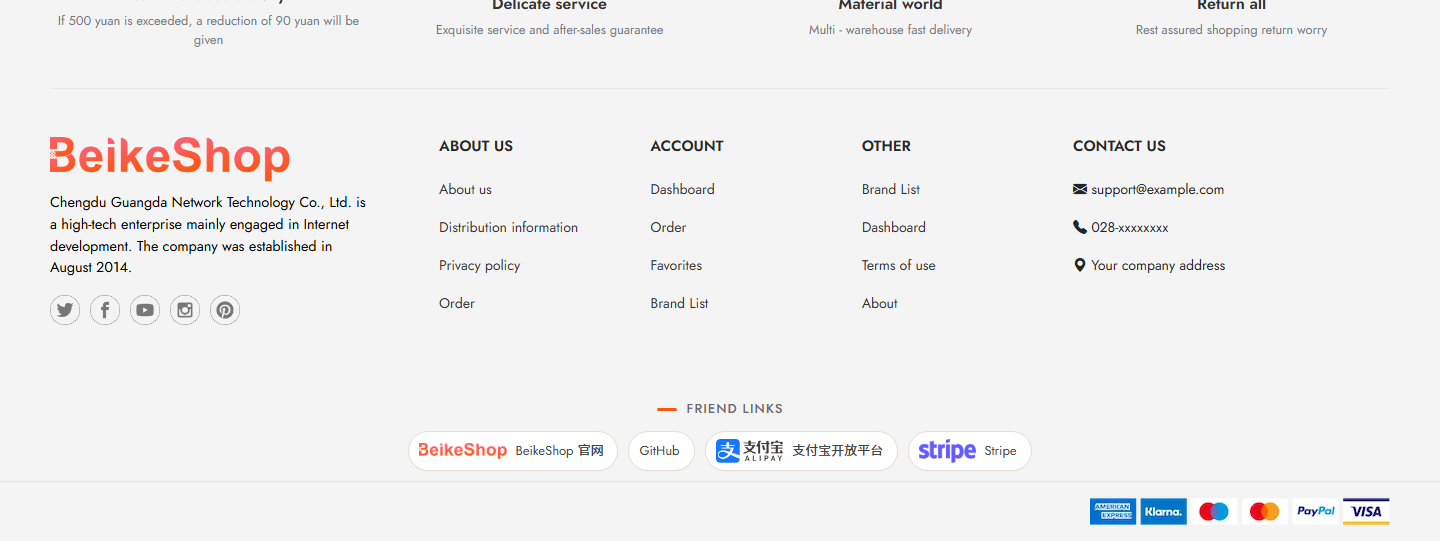Open the Pinterest social icon
Viewport: 1440px width, 560px height.
tap(225, 310)
